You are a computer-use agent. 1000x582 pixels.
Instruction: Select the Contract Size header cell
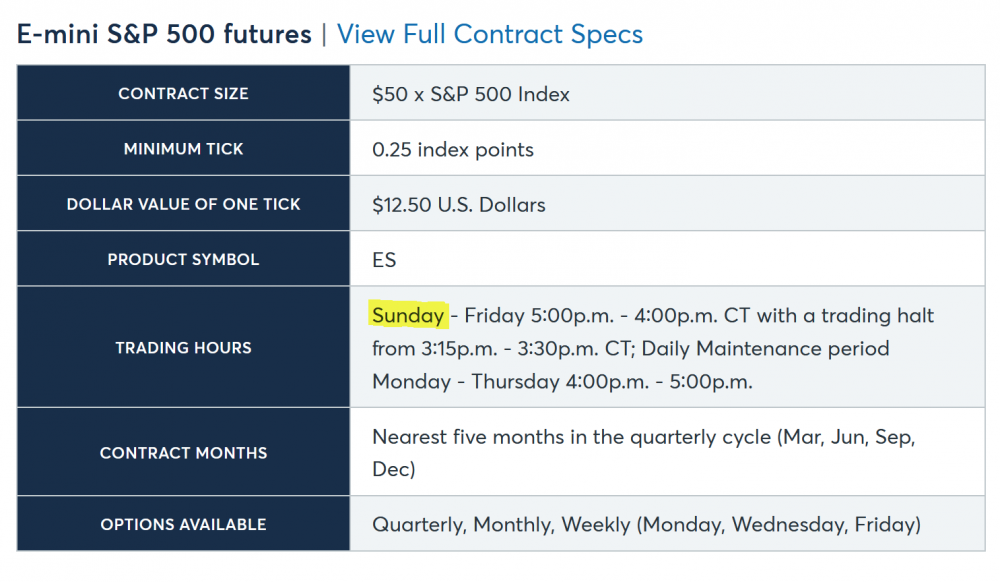[183, 94]
